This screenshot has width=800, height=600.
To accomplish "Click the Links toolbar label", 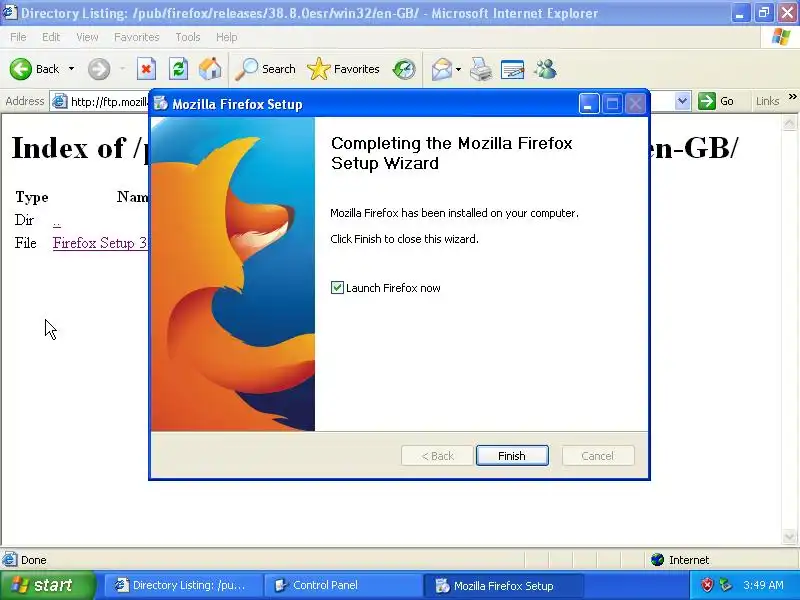I will (x=767, y=101).
